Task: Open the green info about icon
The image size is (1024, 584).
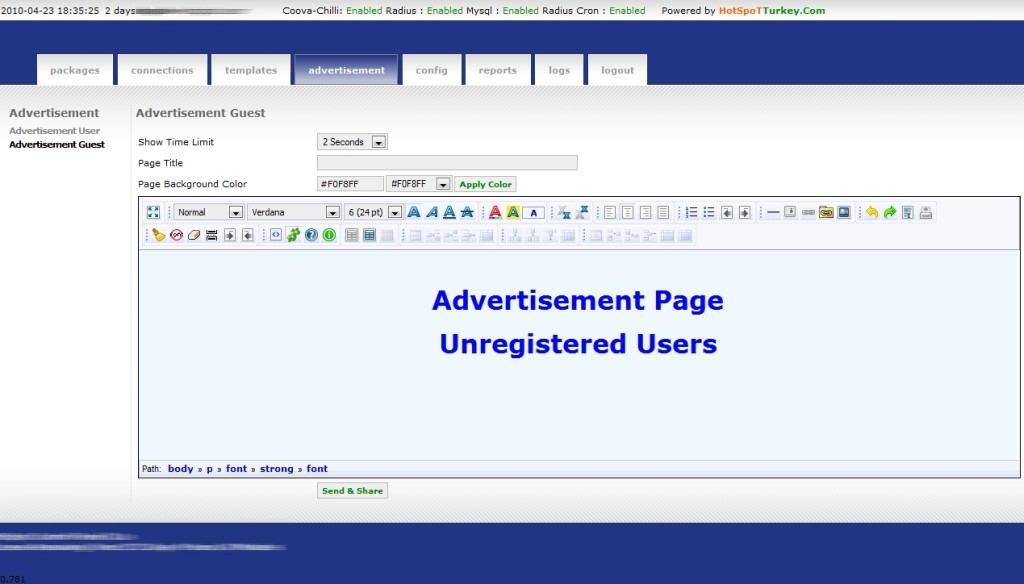Action: click(x=329, y=235)
